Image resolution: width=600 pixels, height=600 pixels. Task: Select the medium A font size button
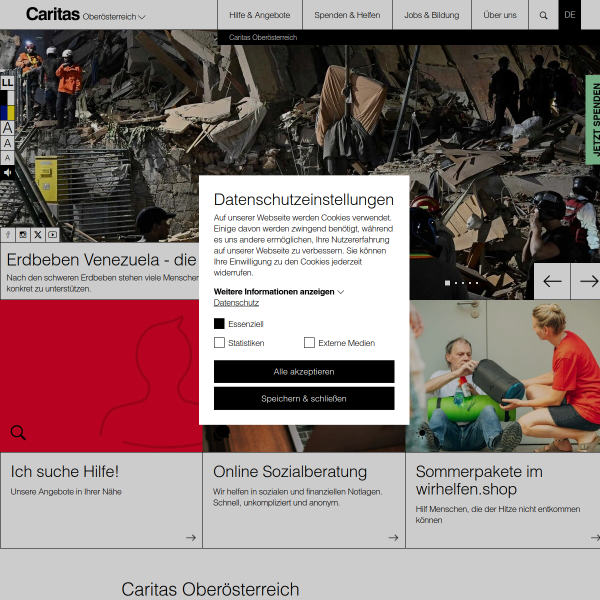click(x=7, y=143)
